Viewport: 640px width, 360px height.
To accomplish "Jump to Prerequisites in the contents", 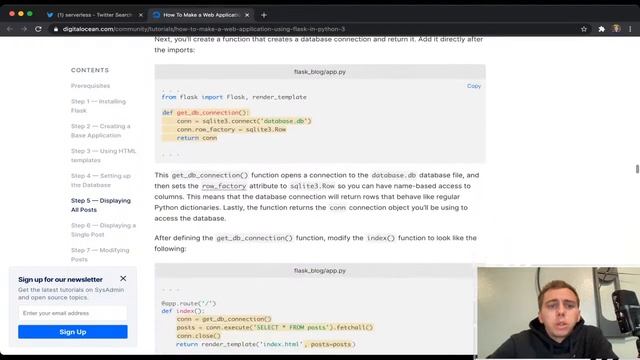I will tap(90, 86).
